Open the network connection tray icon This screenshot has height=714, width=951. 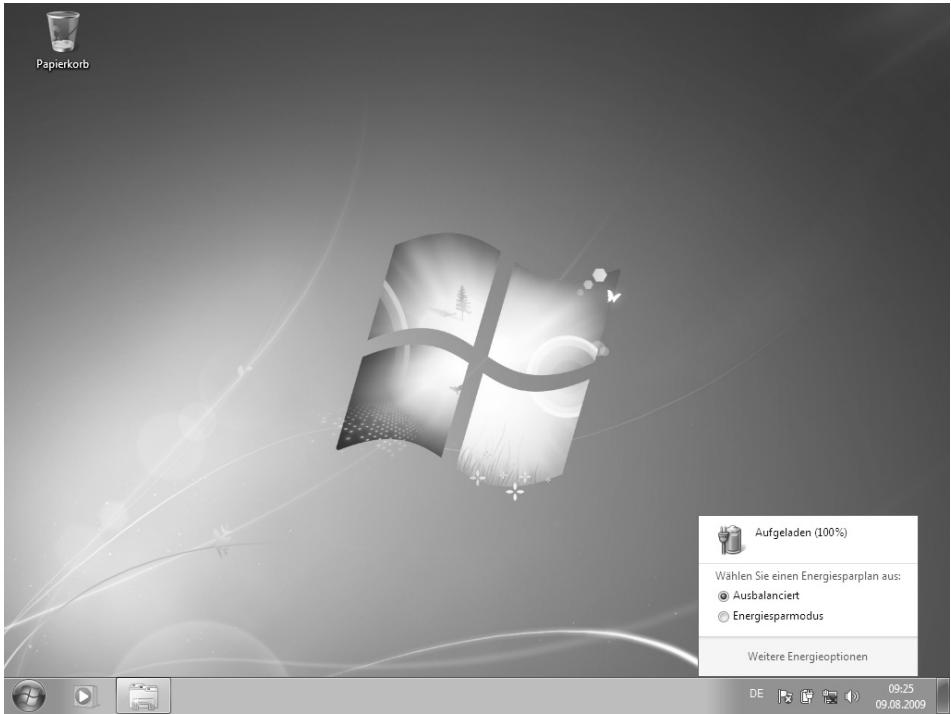click(829, 696)
